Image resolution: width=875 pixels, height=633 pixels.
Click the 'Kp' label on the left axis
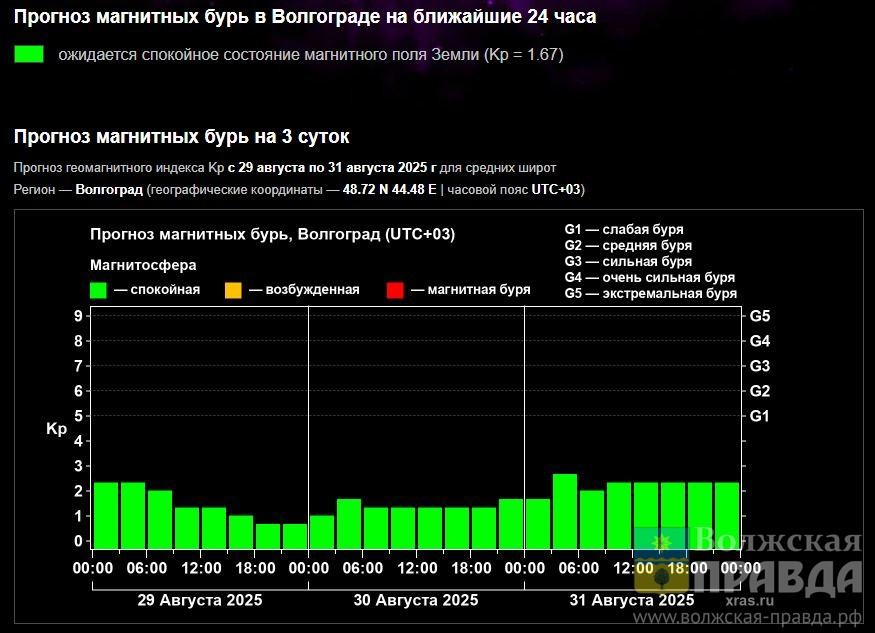pos(56,429)
